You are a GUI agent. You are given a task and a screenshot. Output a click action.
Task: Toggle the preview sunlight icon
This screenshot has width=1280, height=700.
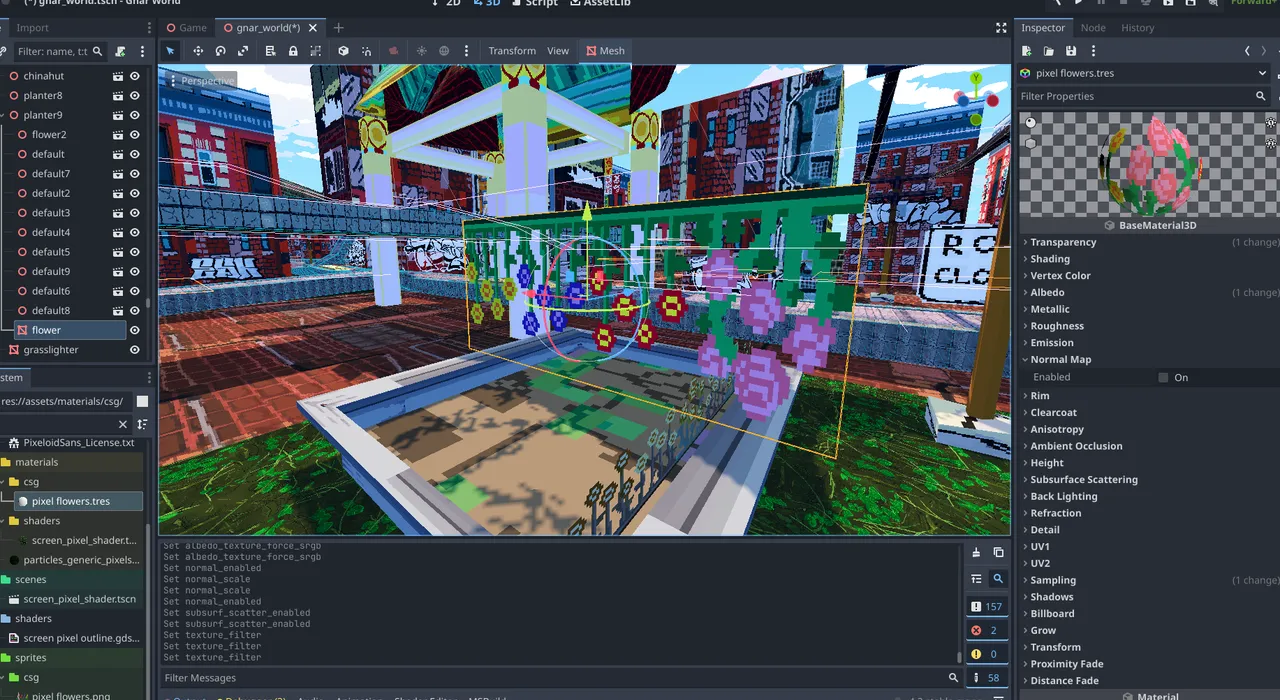tap(421, 51)
